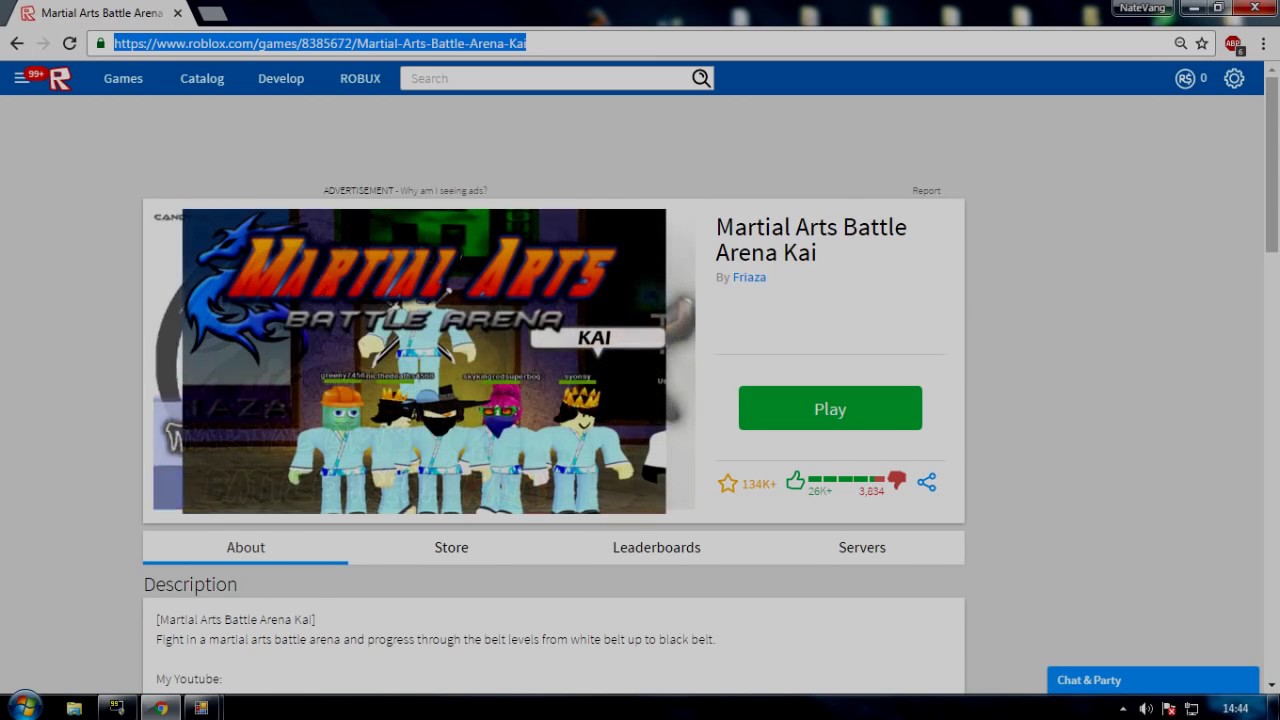Favorite the game with the star icon

727,483
